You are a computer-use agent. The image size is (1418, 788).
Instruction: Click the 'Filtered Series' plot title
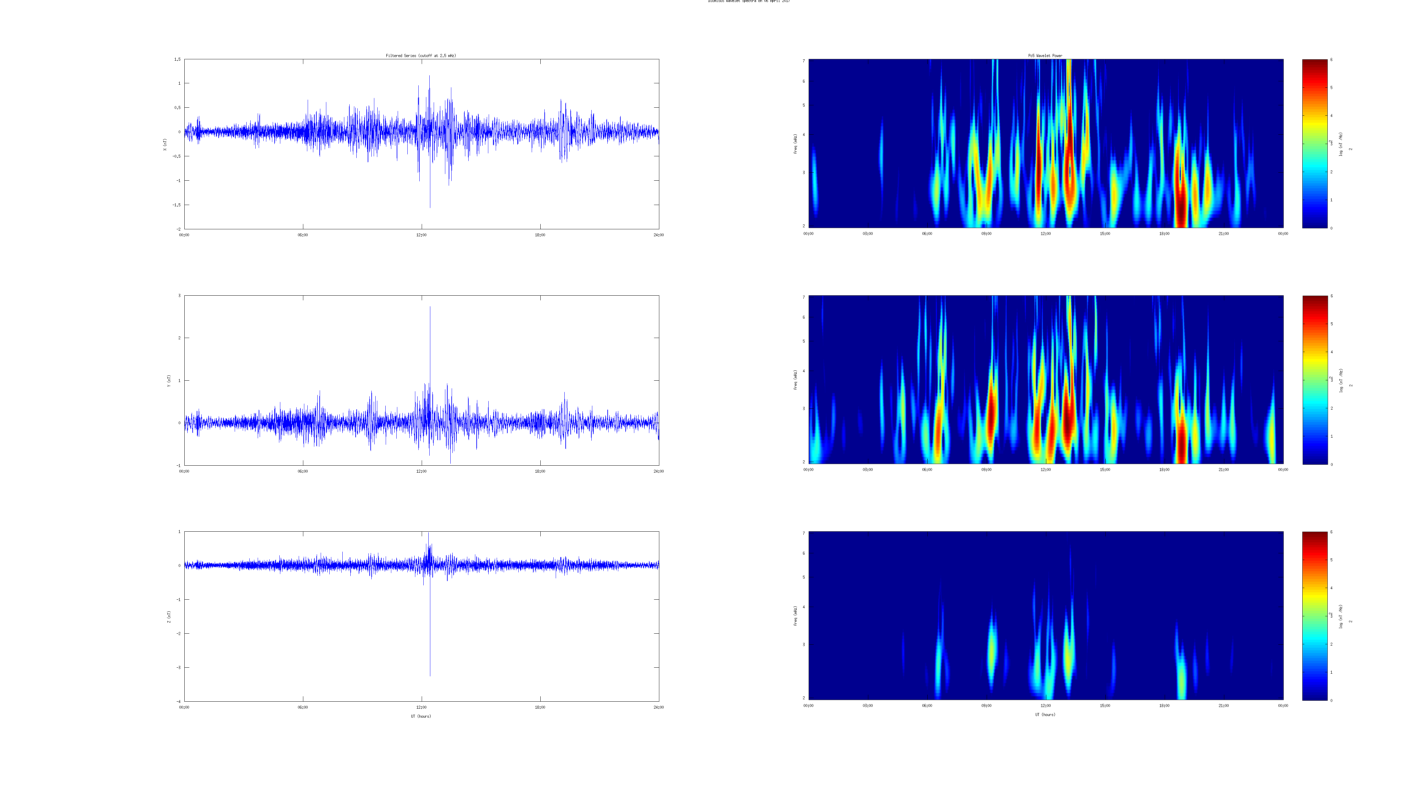point(421,55)
